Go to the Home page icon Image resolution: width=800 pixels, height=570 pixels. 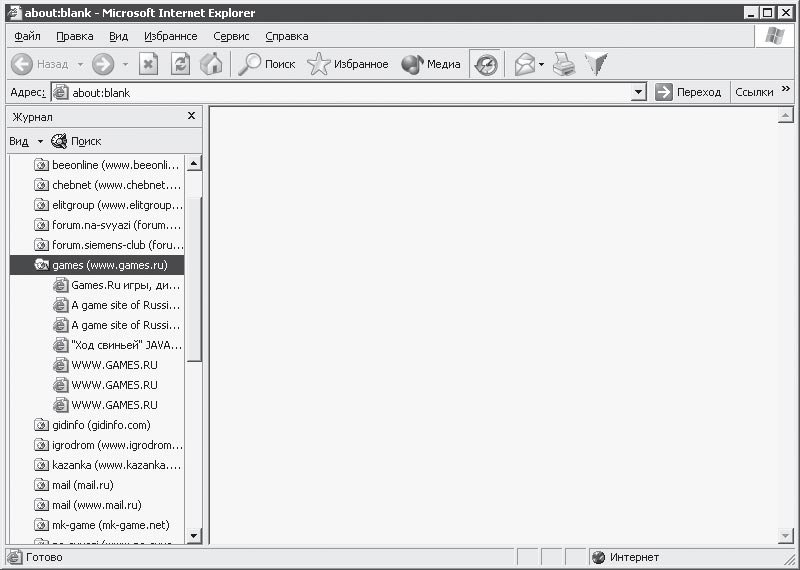point(210,64)
